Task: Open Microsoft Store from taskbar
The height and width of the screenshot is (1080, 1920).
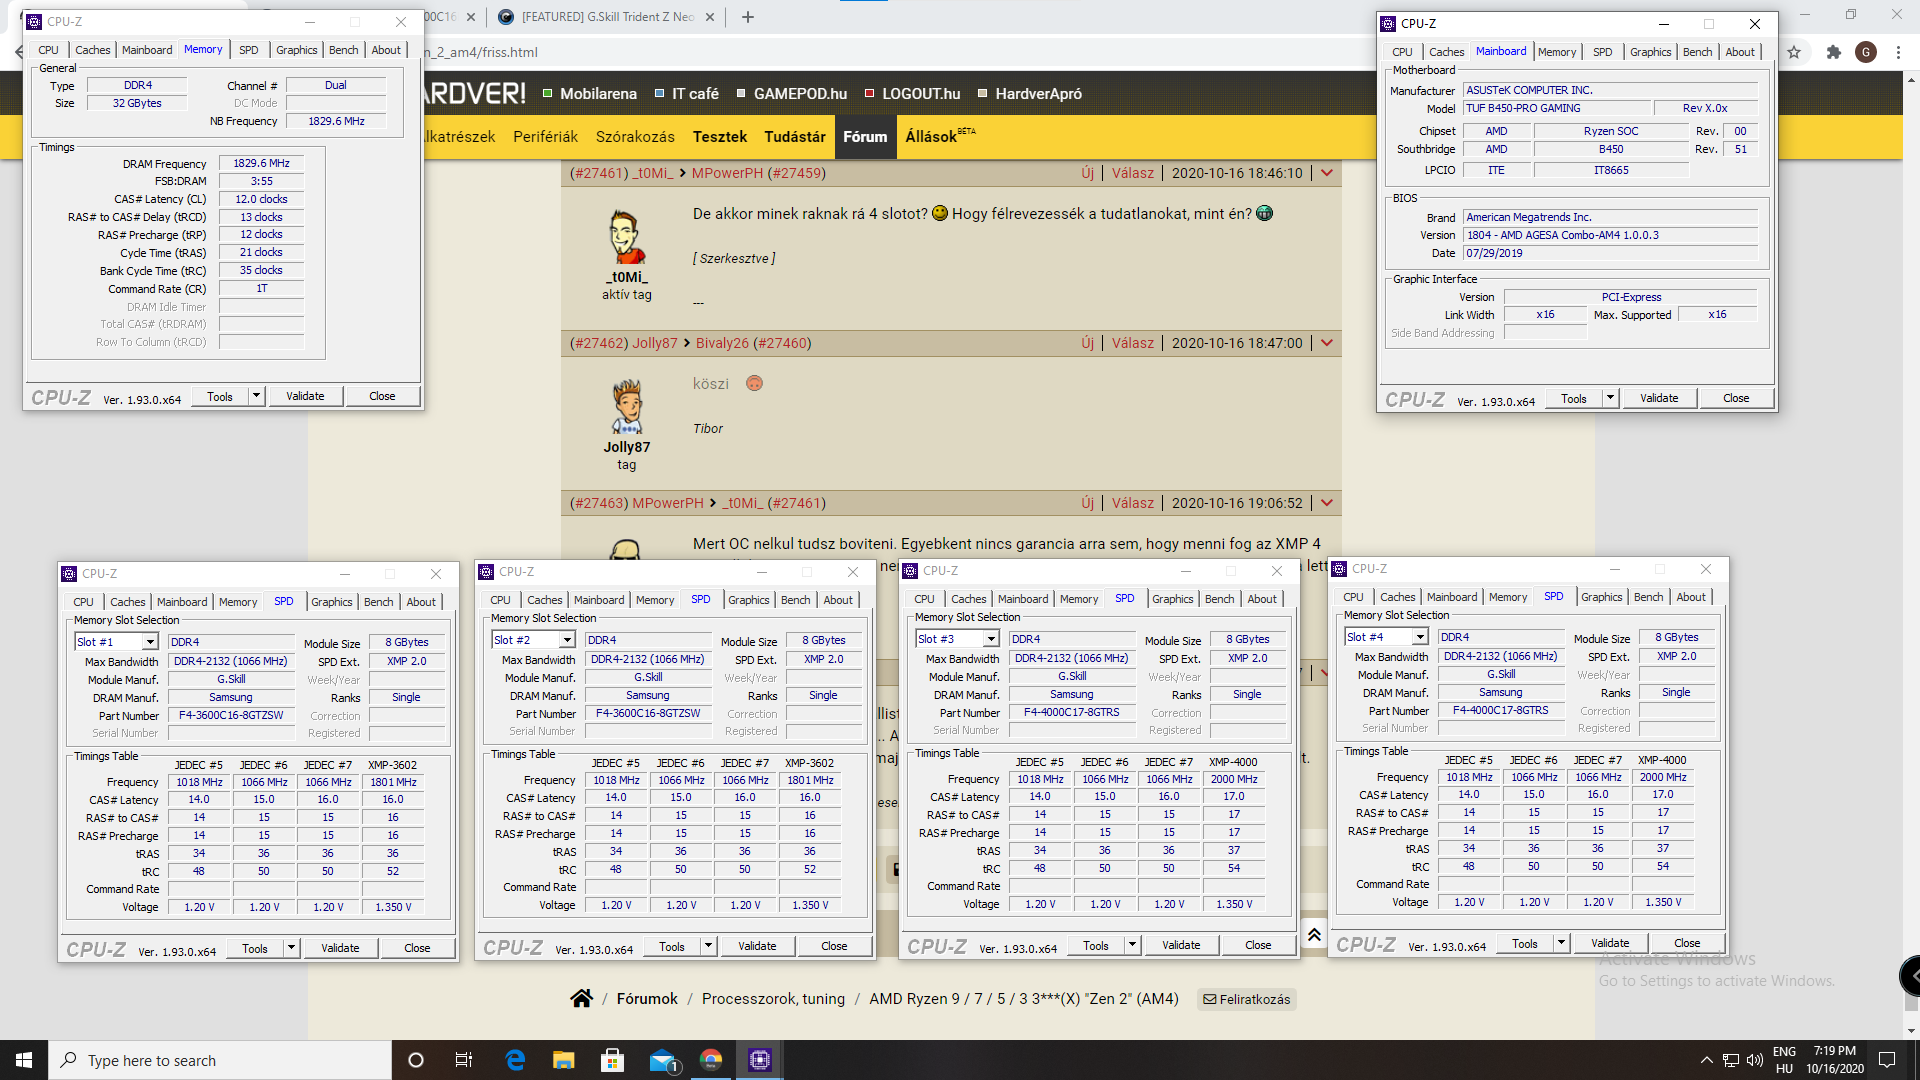Action: [x=612, y=1060]
